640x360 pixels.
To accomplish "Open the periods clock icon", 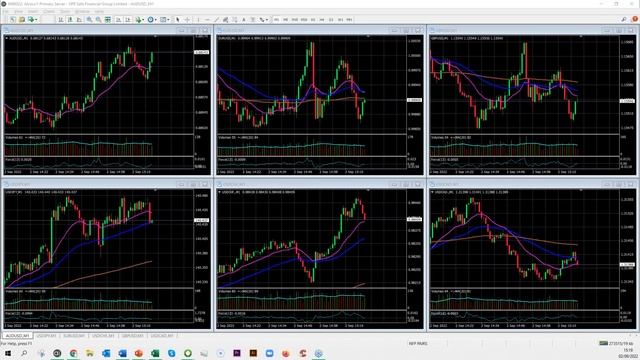I will click(150, 19).
